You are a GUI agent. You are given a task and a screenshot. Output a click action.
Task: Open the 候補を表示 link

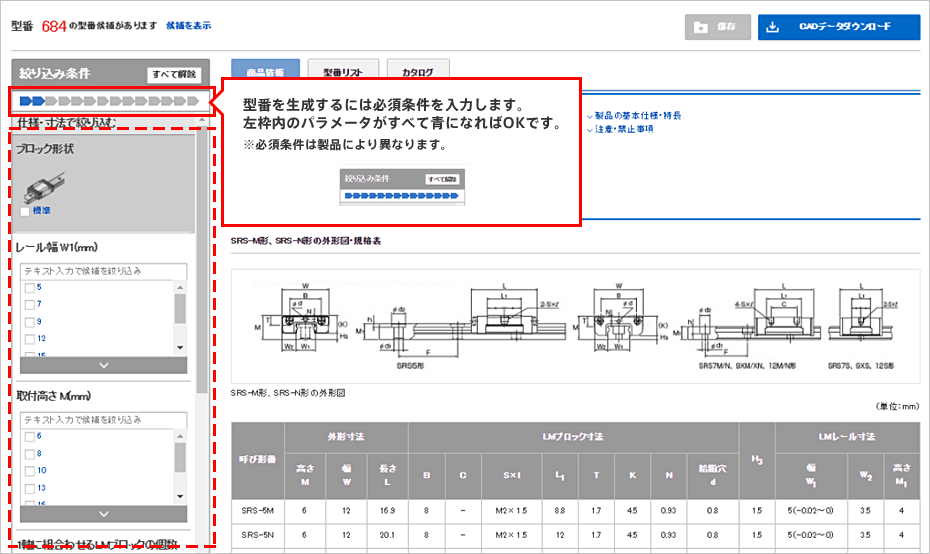click(189, 26)
